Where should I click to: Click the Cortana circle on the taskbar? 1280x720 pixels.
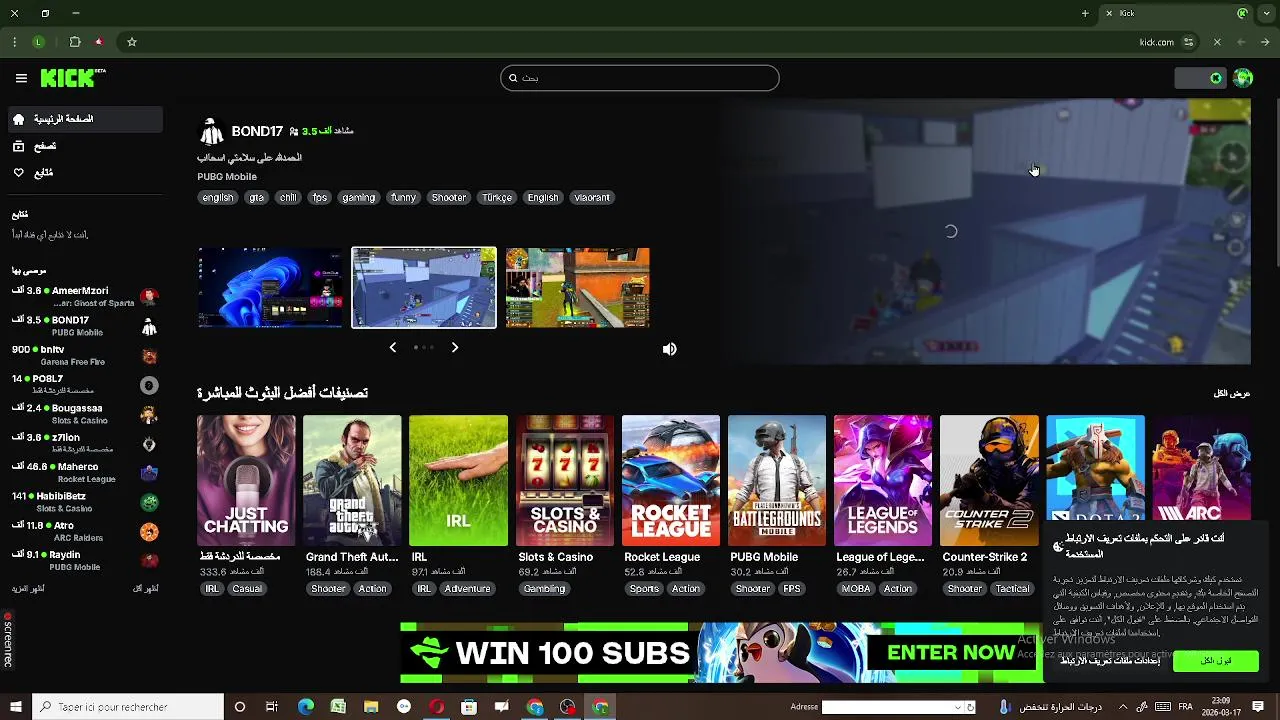coord(239,707)
